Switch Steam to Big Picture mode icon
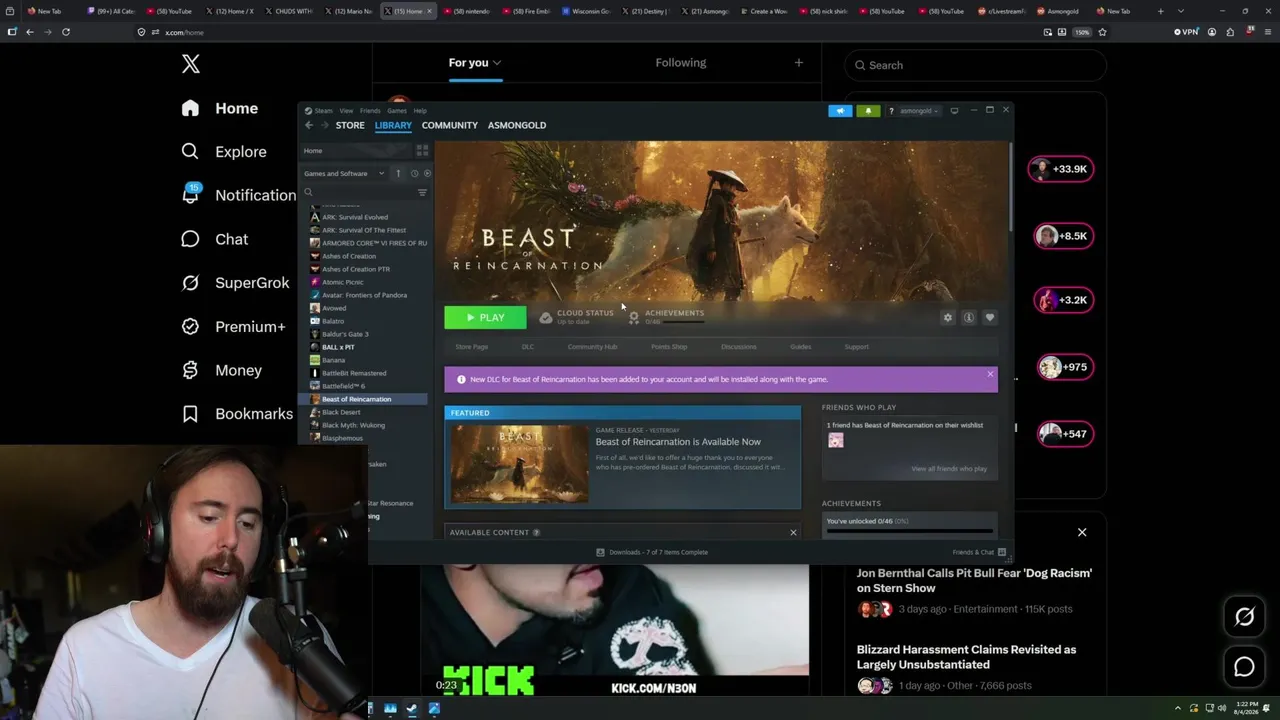This screenshot has width=1280, height=720. [x=954, y=111]
